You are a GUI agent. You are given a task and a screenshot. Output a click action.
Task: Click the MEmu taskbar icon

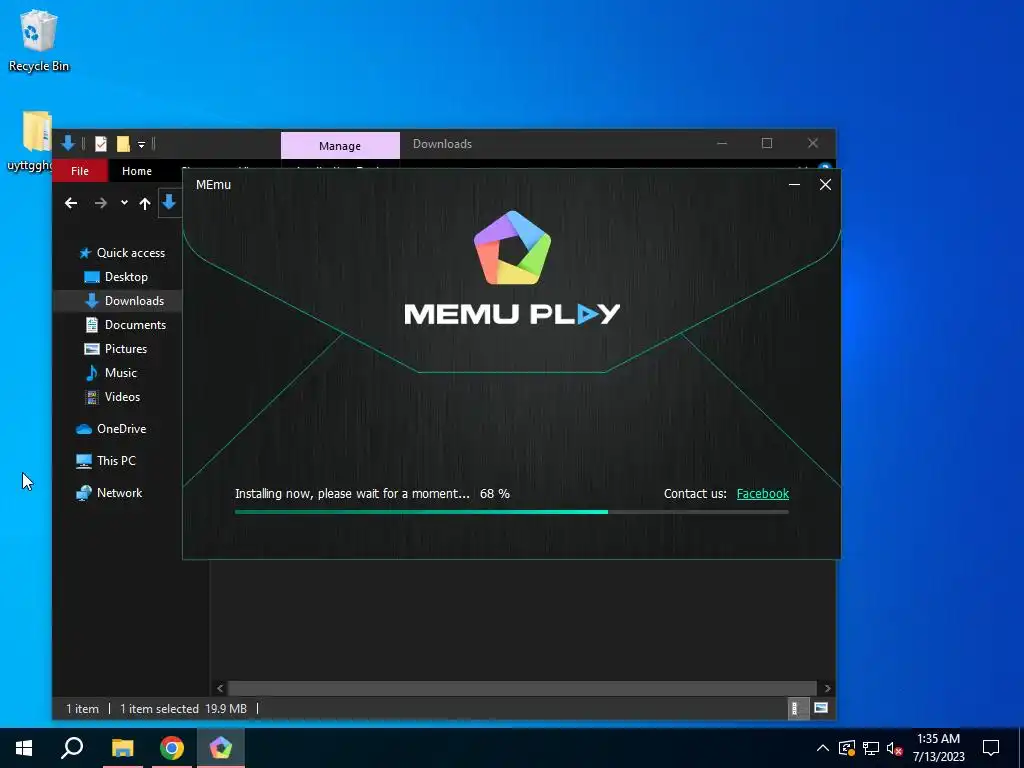click(221, 748)
